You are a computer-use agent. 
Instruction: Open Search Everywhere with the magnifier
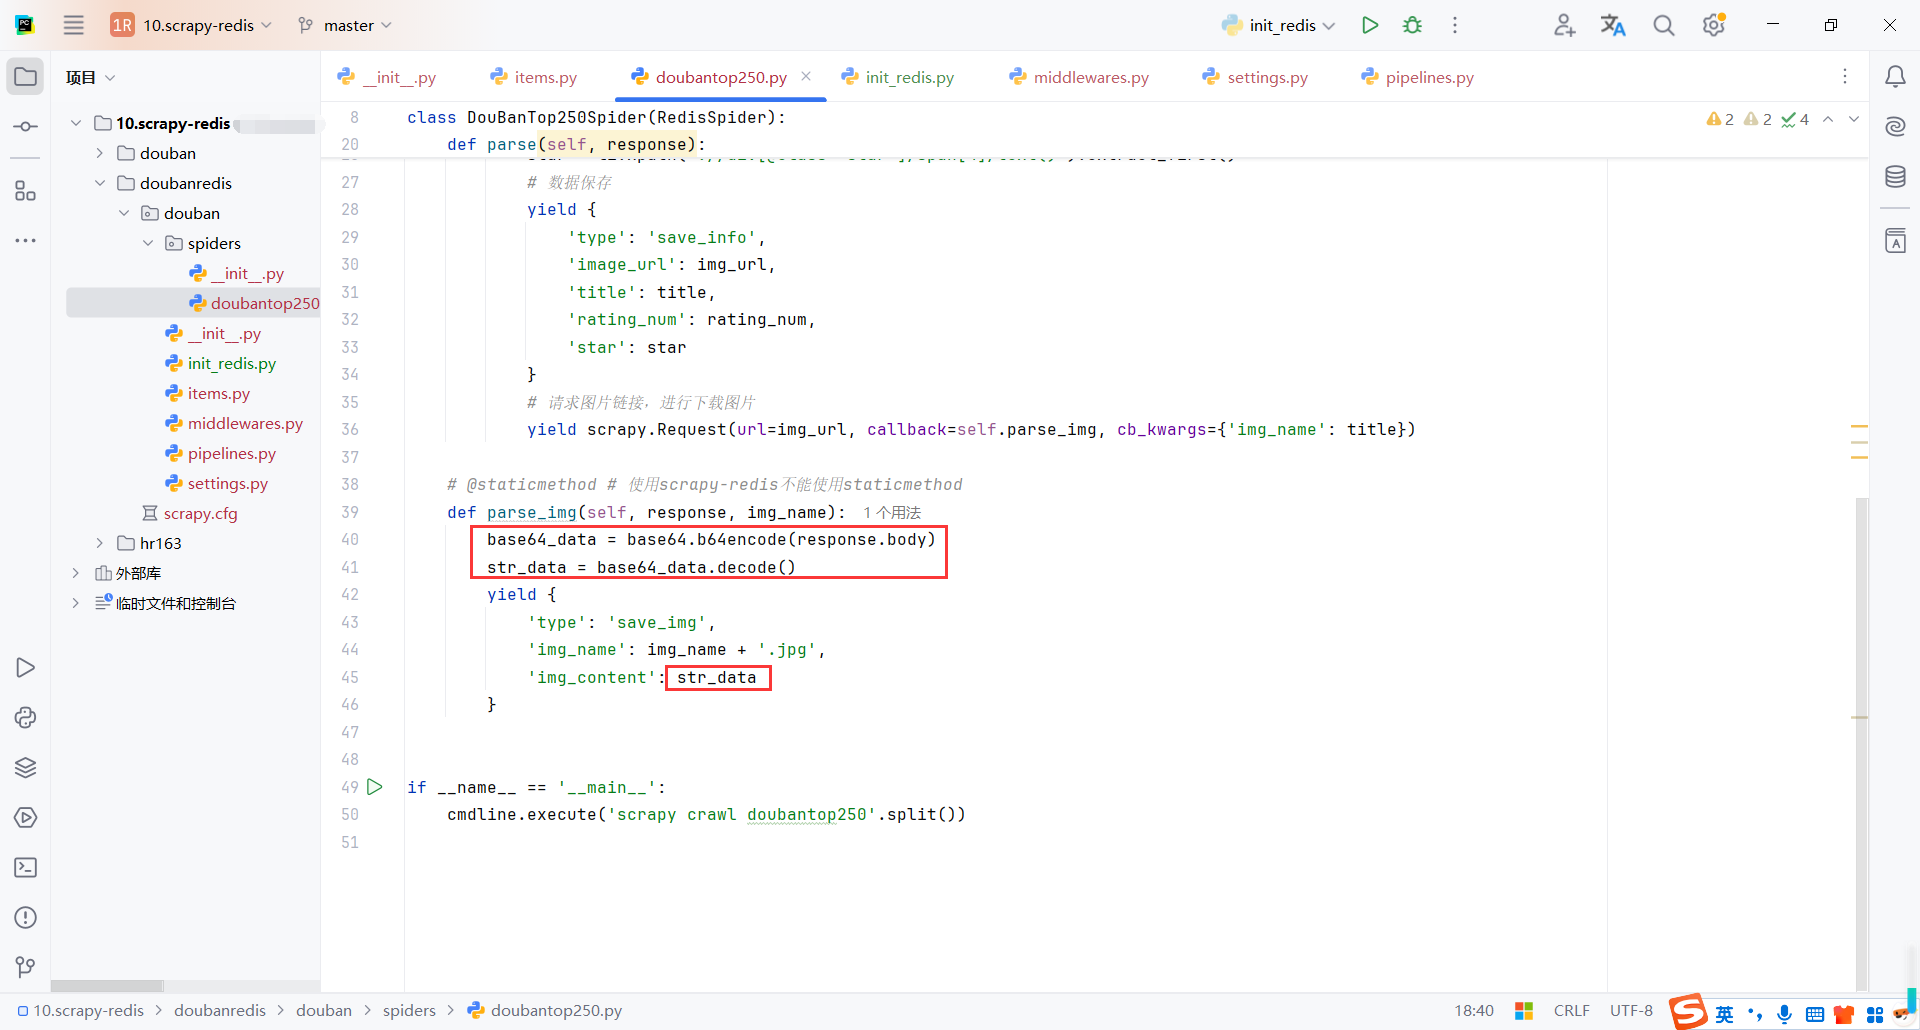click(x=1663, y=25)
